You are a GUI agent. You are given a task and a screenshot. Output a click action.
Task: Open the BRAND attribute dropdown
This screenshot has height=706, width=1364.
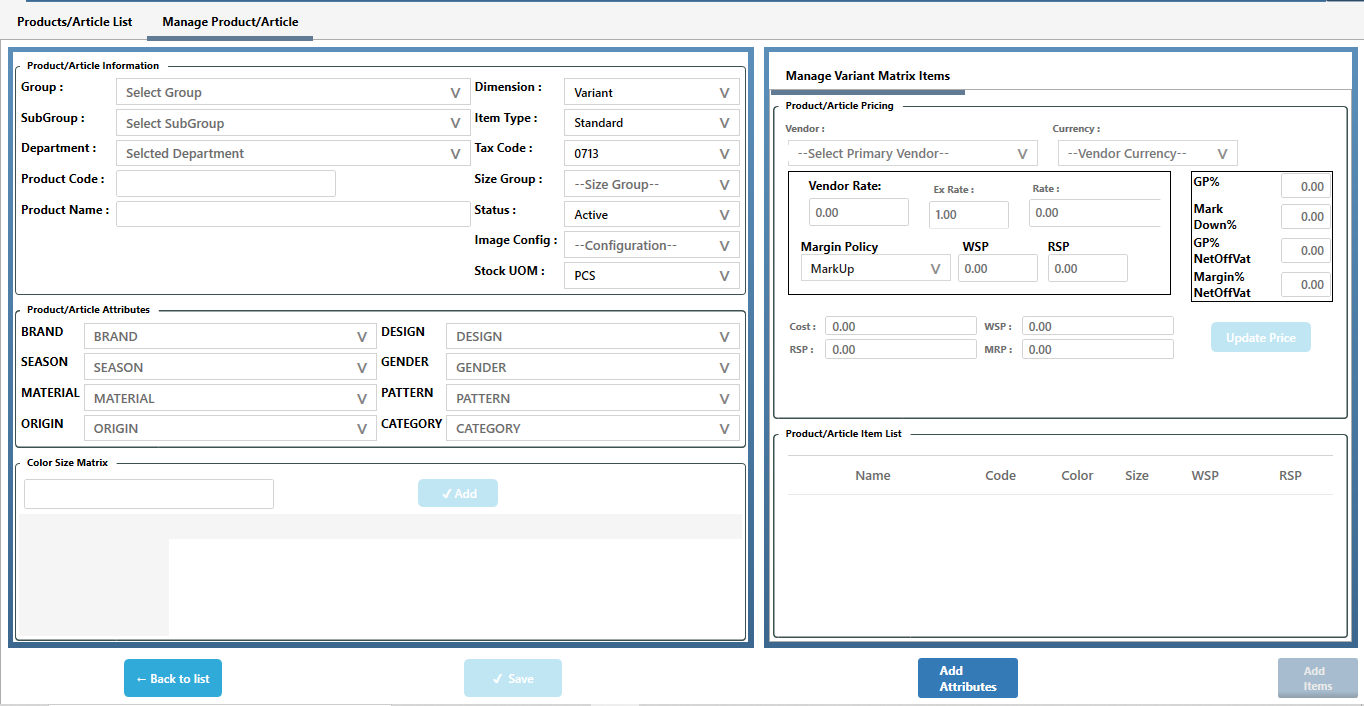point(229,337)
